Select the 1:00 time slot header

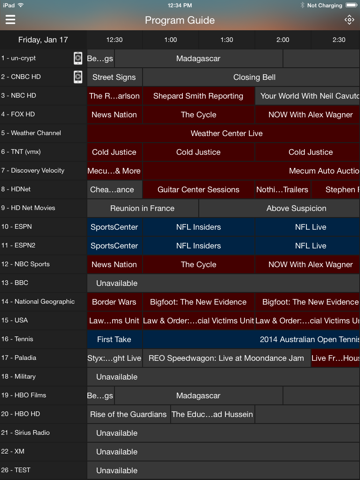coord(171,40)
